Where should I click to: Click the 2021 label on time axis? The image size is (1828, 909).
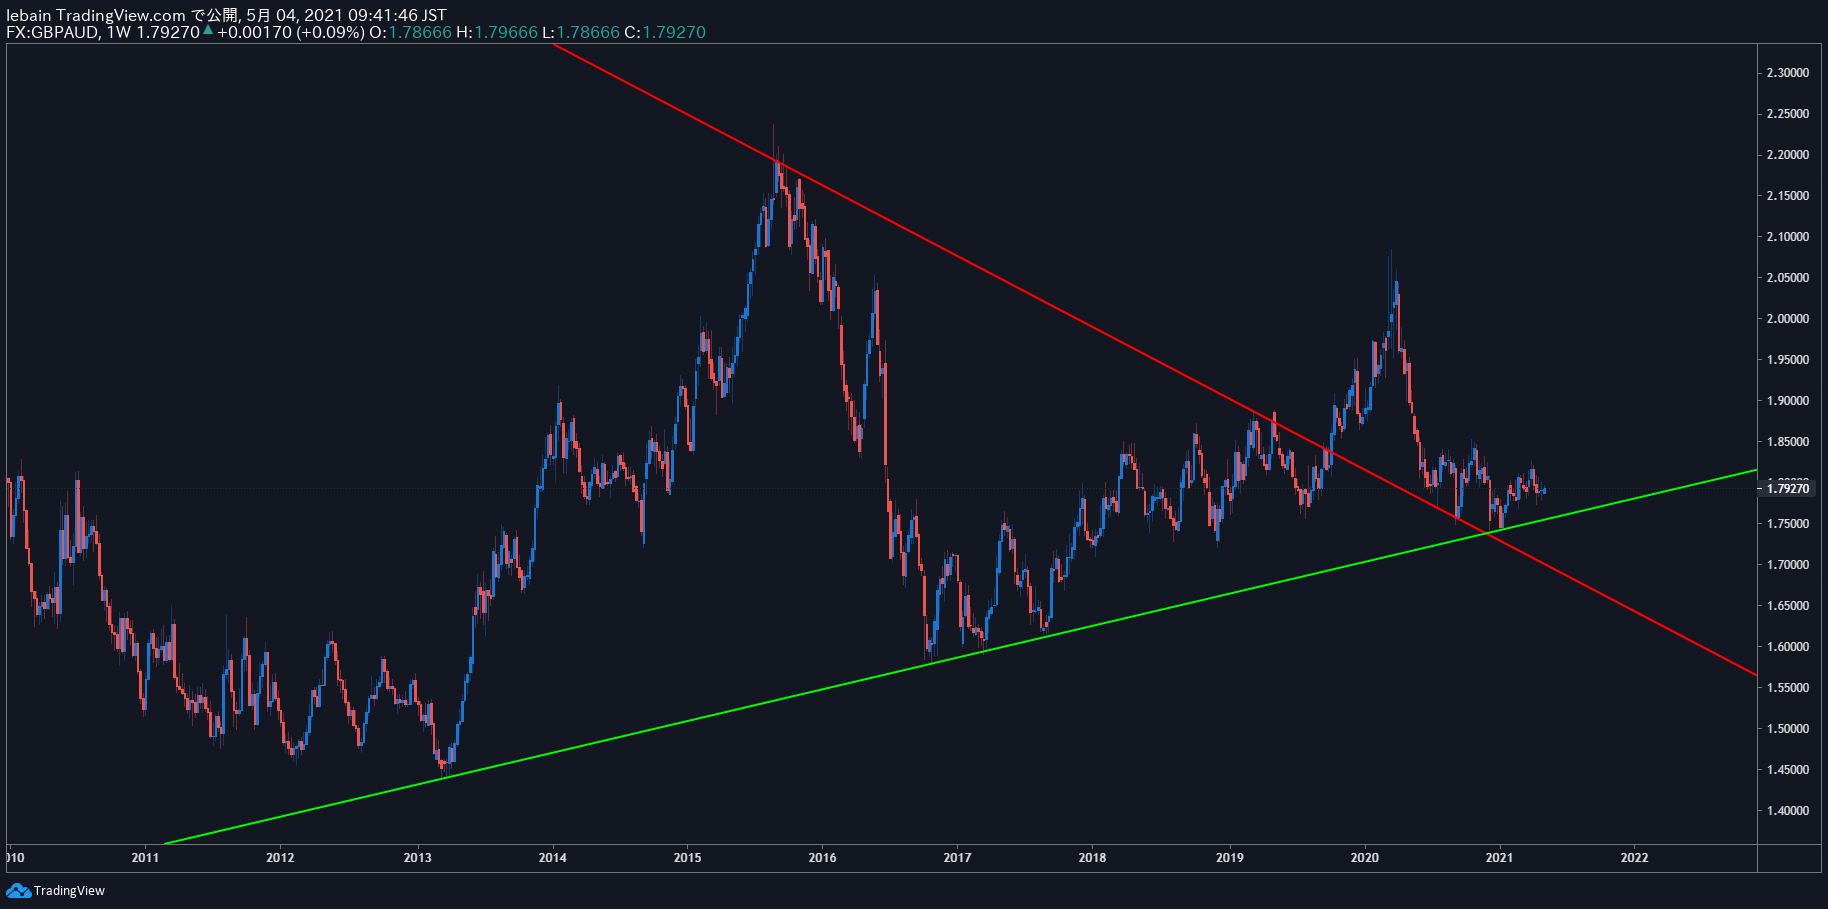[x=1499, y=858]
